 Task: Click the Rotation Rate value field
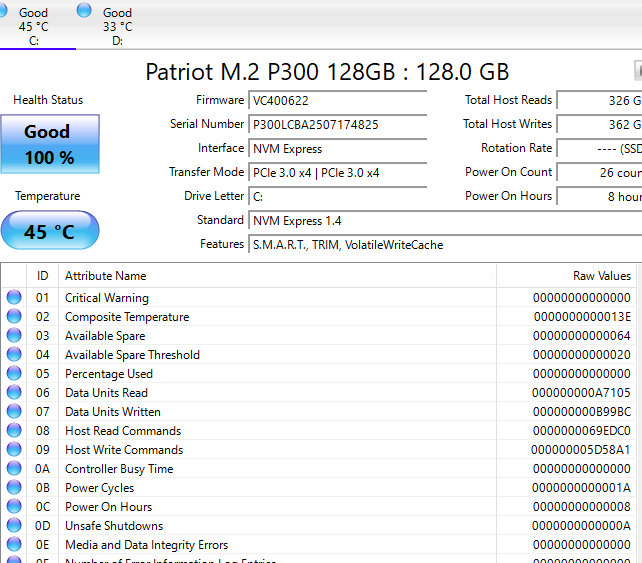click(599, 149)
